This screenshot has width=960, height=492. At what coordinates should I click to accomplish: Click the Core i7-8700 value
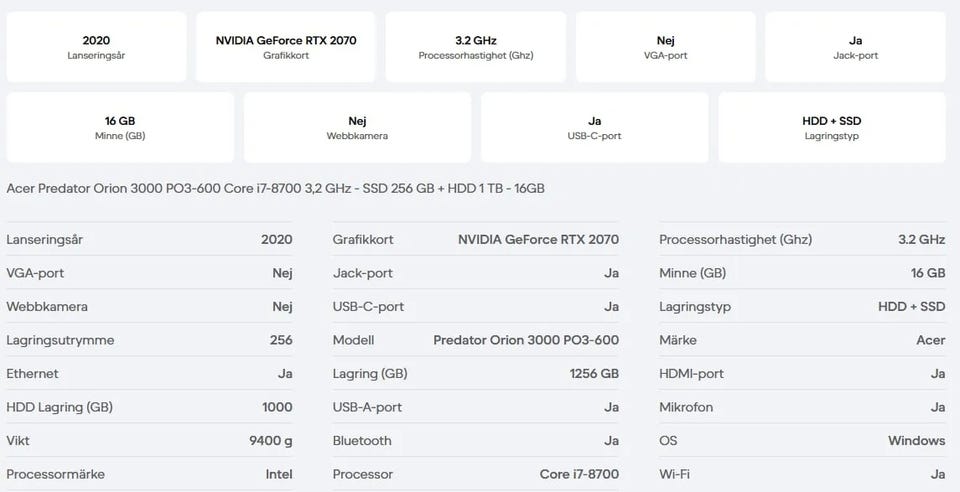[579, 474]
